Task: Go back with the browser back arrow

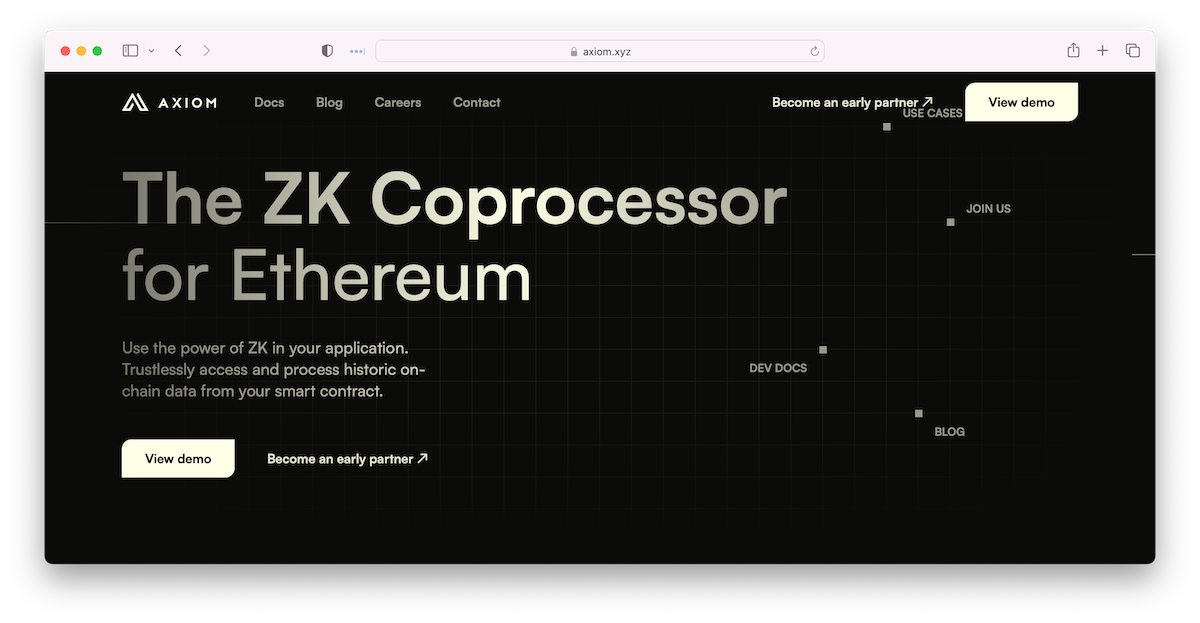Action: tap(178, 51)
